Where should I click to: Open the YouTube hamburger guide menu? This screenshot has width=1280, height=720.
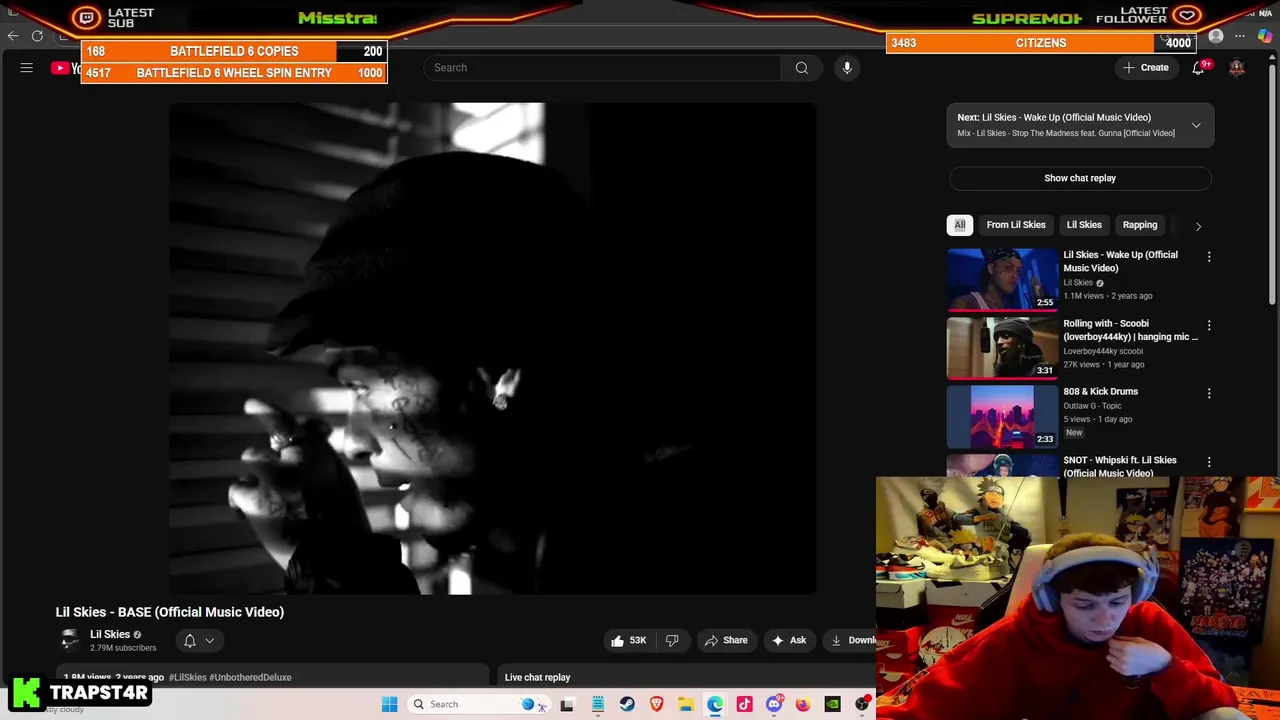point(27,68)
